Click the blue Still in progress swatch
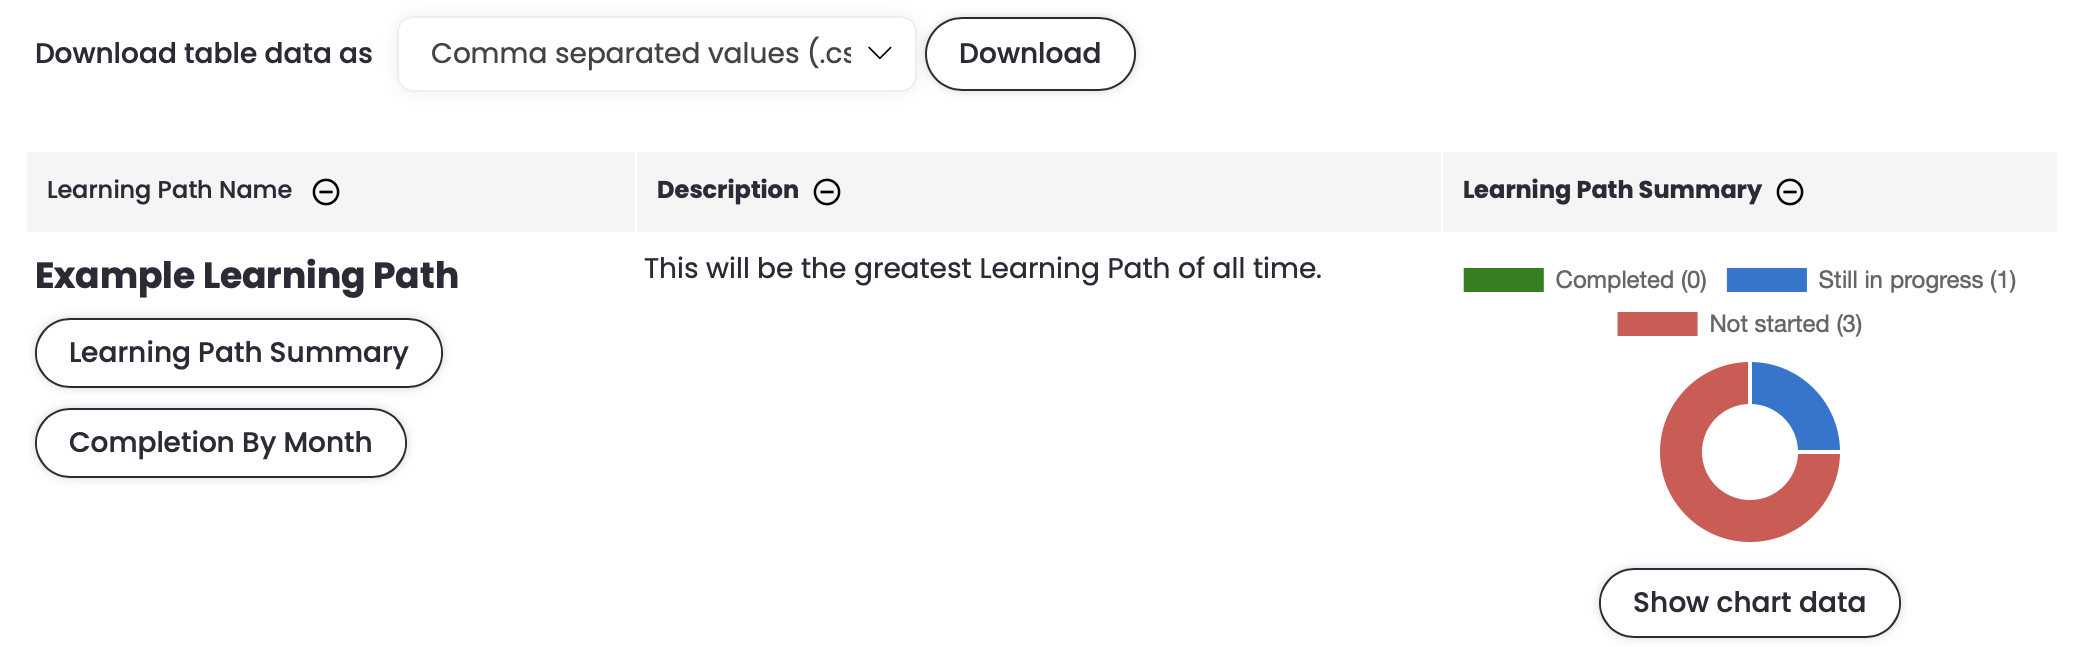This screenshot has height=647, width=2075. coord(1766,280)
